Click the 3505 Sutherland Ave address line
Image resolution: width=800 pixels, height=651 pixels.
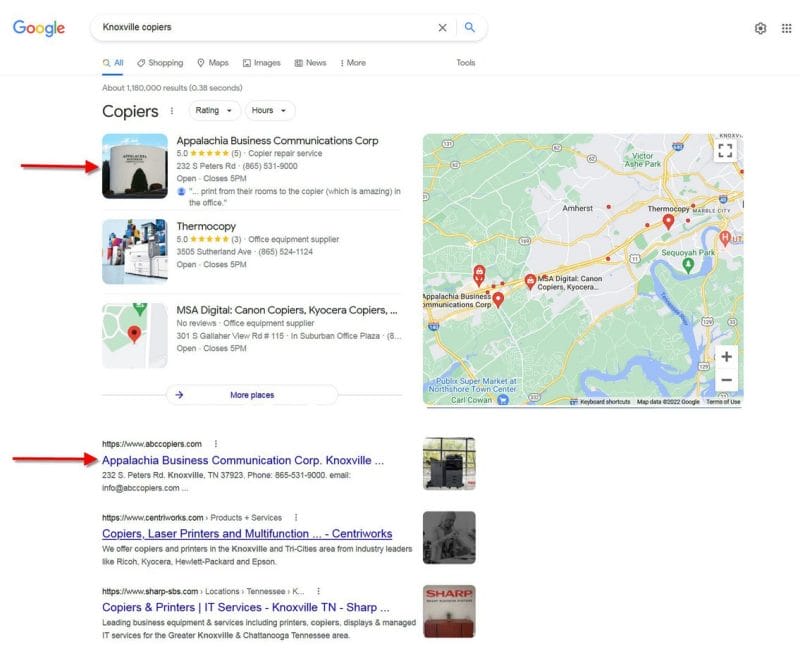pyautogui.click(x=214, y=252)
